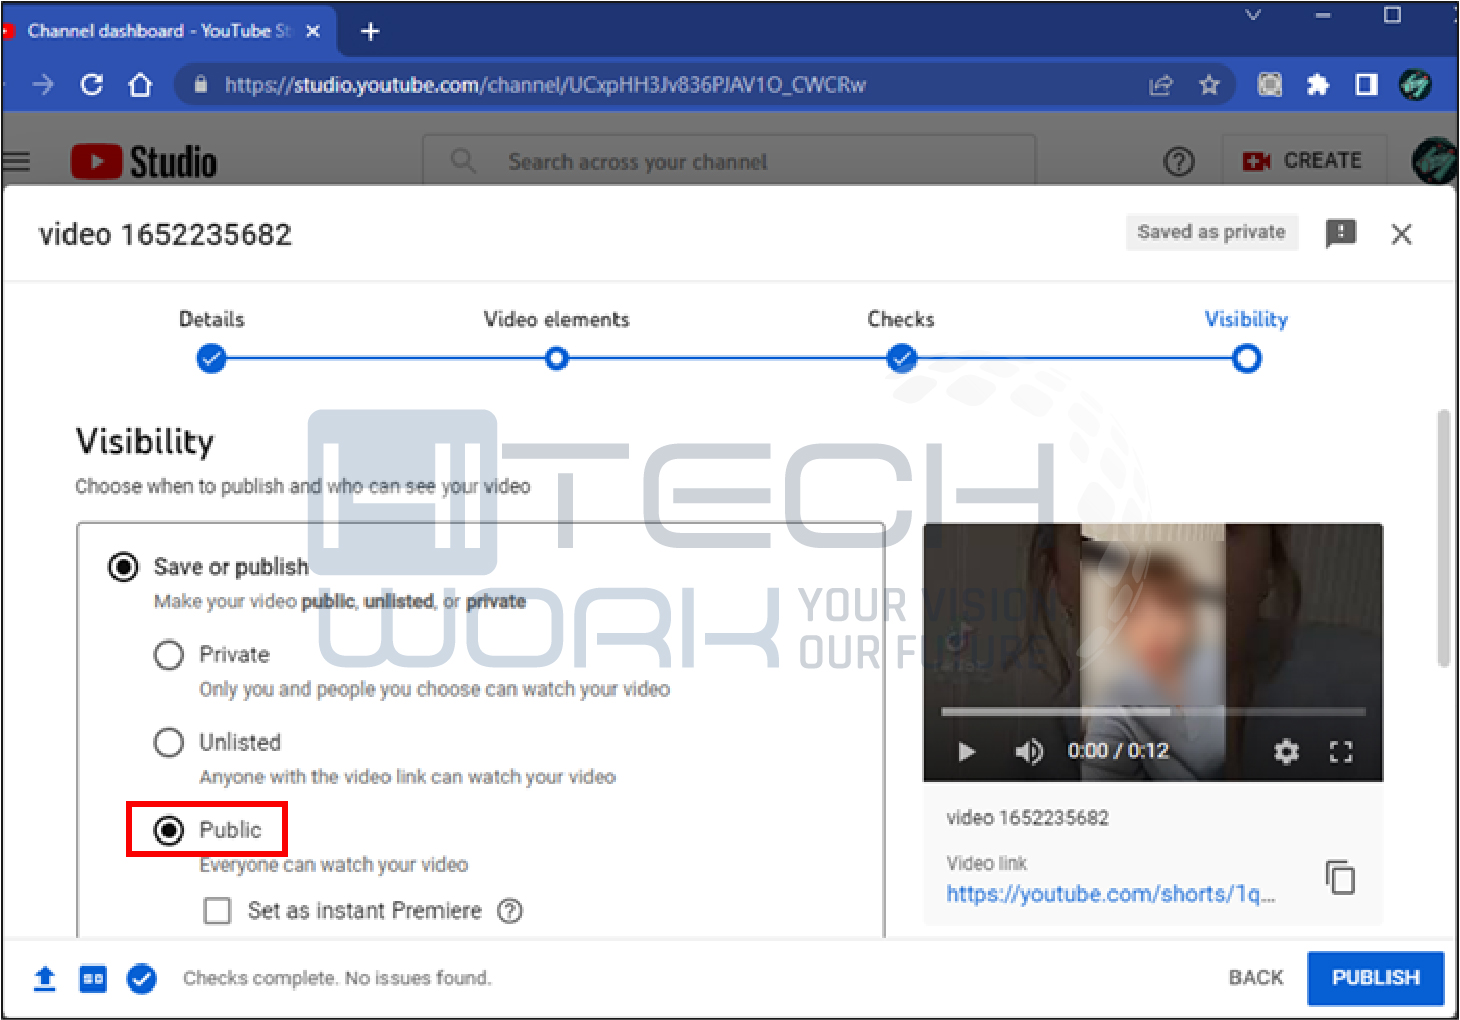Open the browser extensions puzzle icon
Screen dimensions: 1460x1020
1318,85
